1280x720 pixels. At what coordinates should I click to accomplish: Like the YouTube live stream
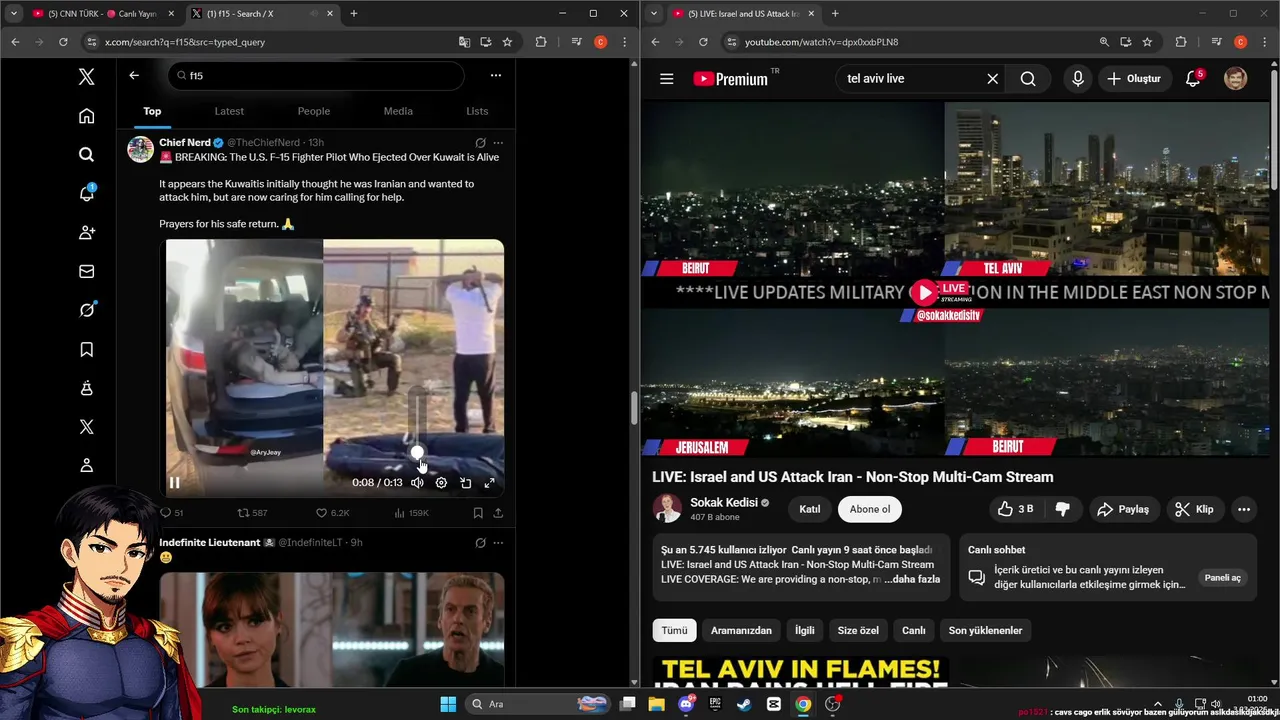pos(1015,509)
